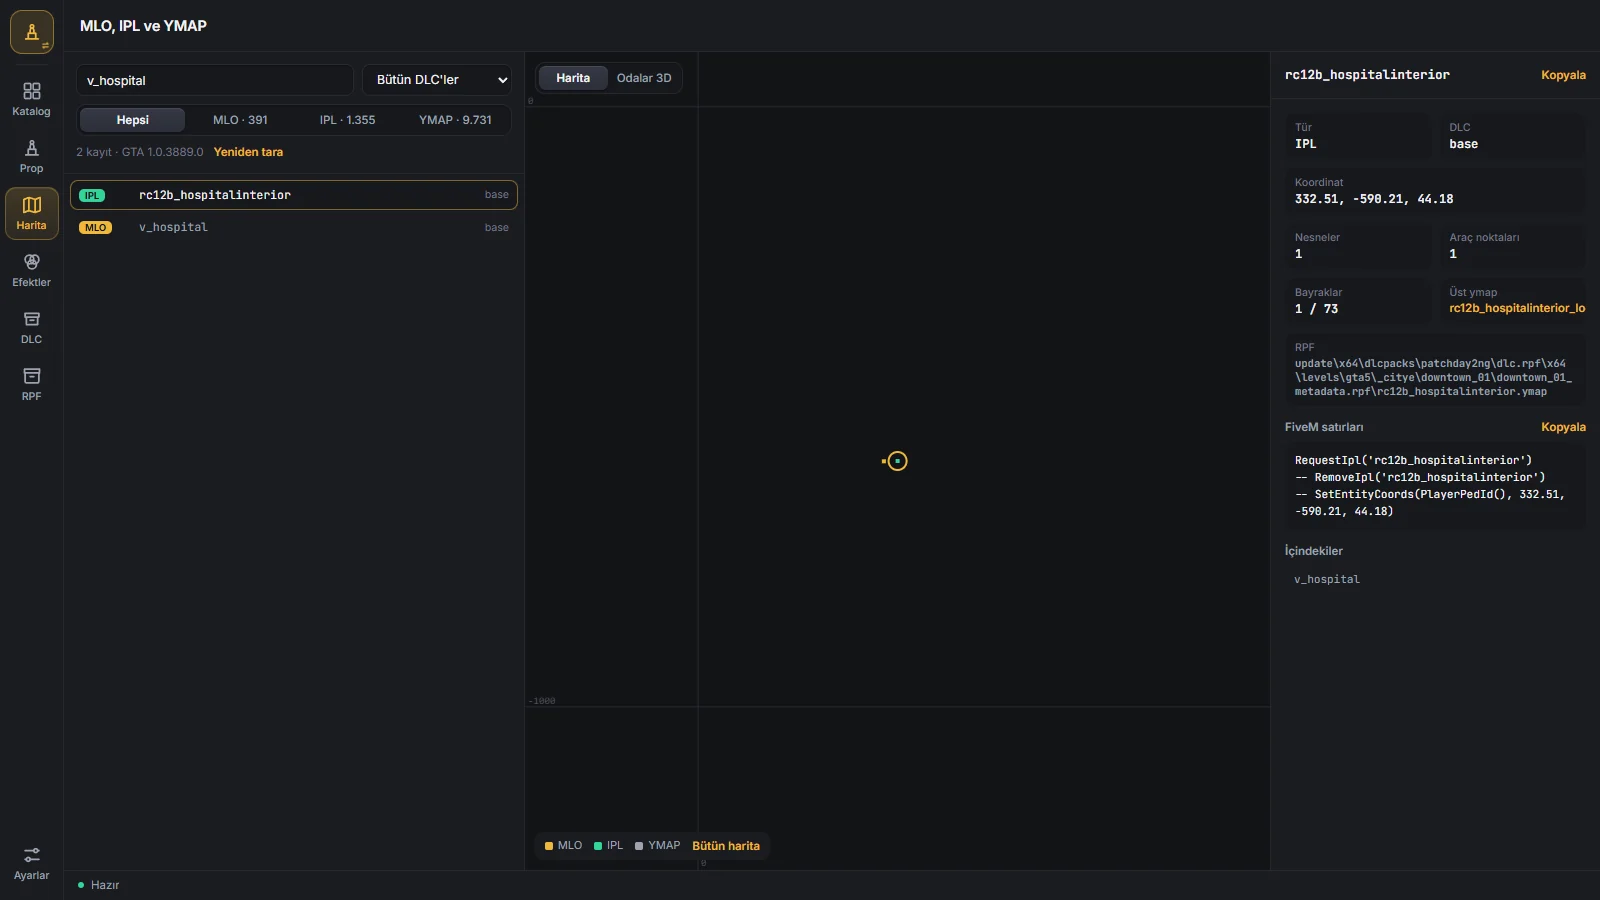The image size is (1600, 900).
Task: Click the v_hospital search input field
Action: (215, 80)
